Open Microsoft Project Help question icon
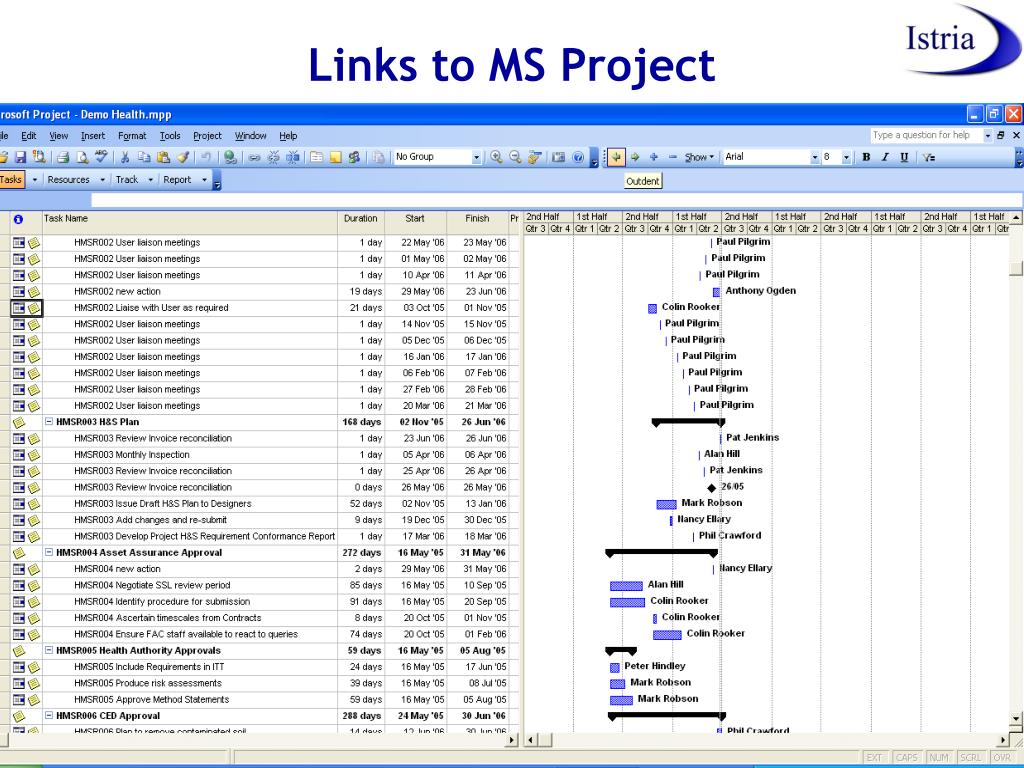 tap(577, 157)
